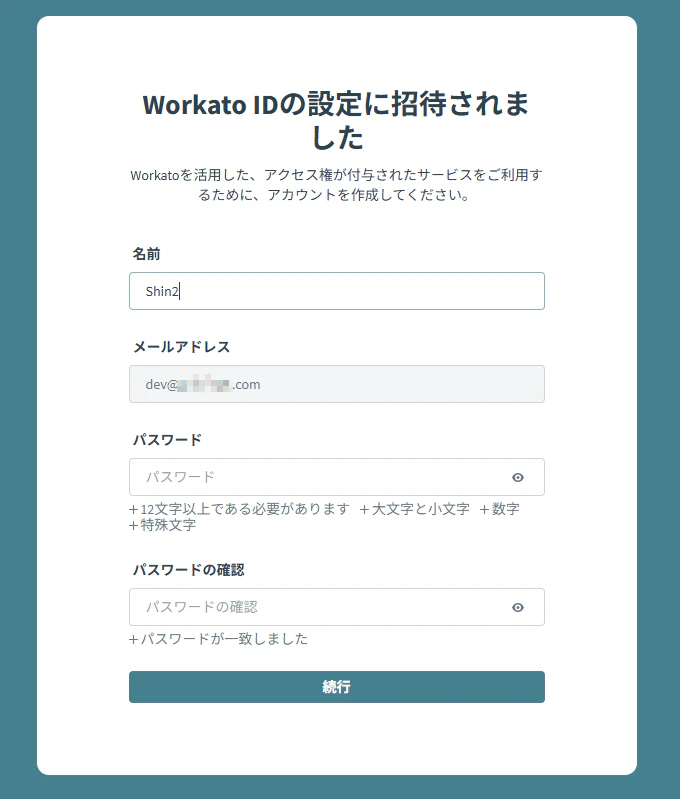
Task: Click the パスワード label above the field
Action: (x=167, y=440)
